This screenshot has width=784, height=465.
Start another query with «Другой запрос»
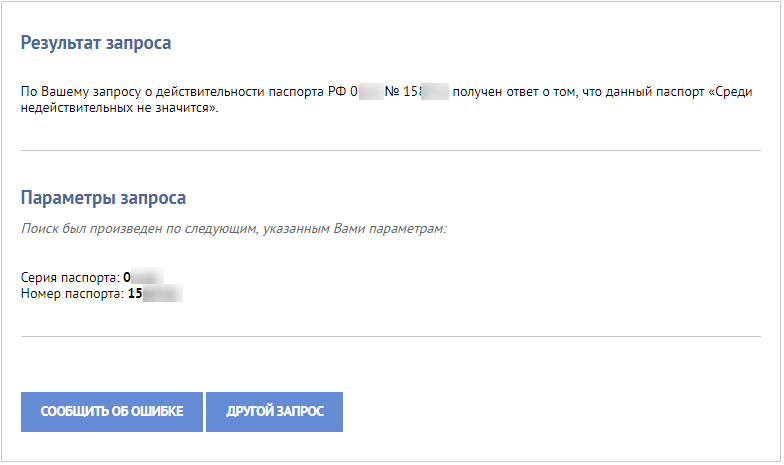click(274, 412)
